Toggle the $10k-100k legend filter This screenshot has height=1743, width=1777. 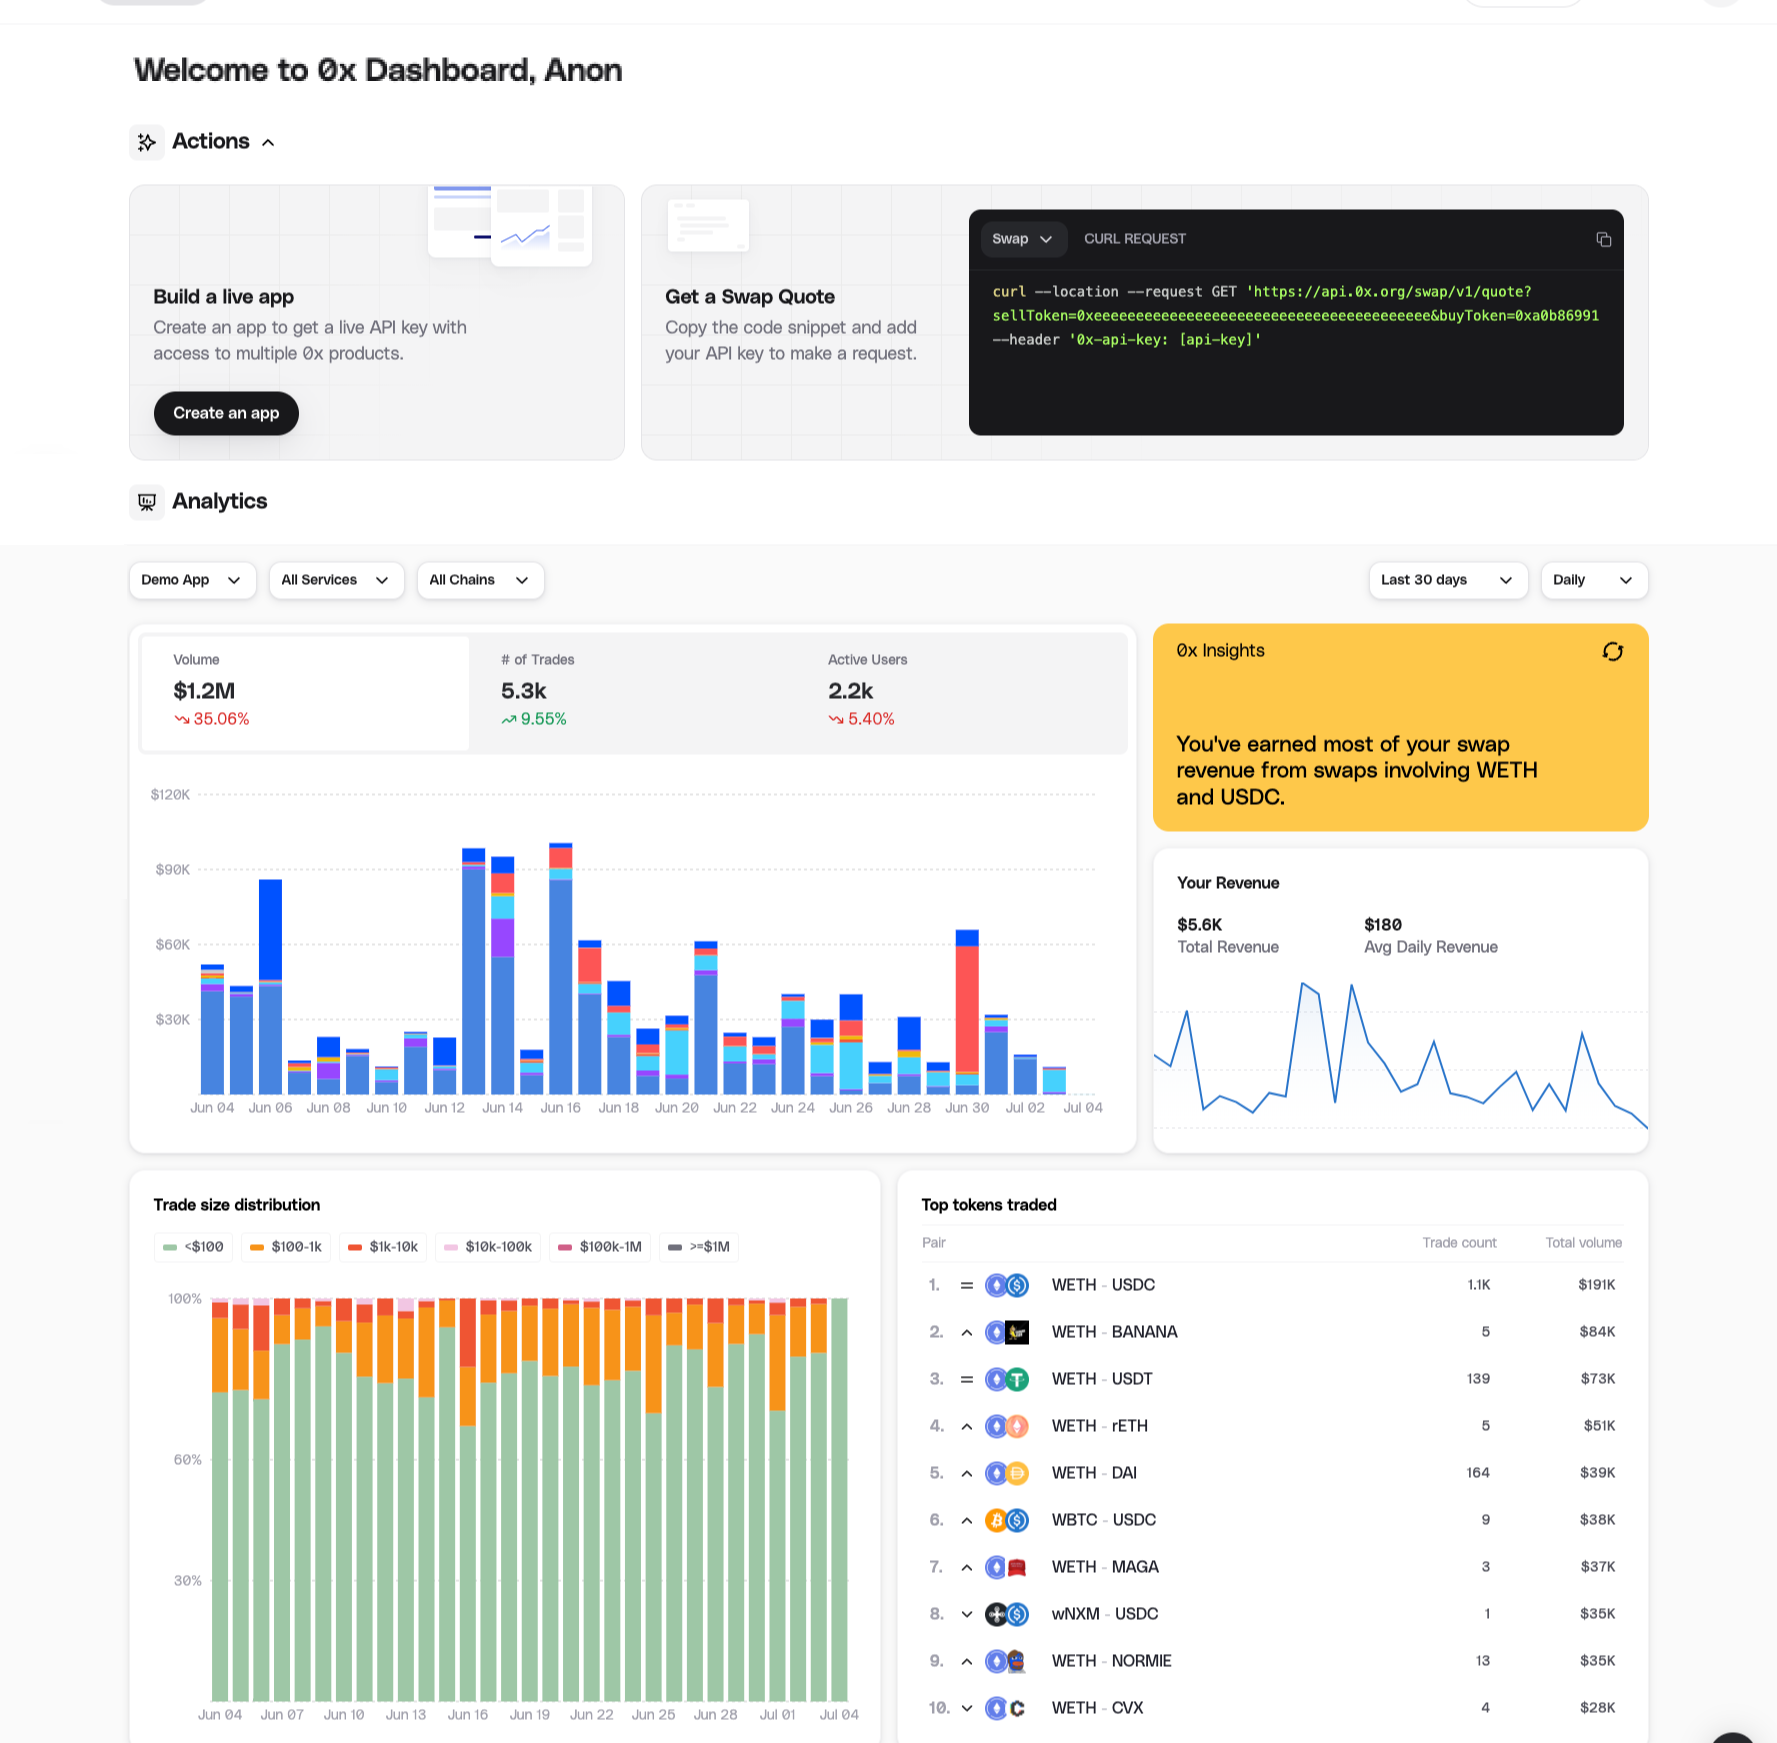click(x=487, y=1247)
